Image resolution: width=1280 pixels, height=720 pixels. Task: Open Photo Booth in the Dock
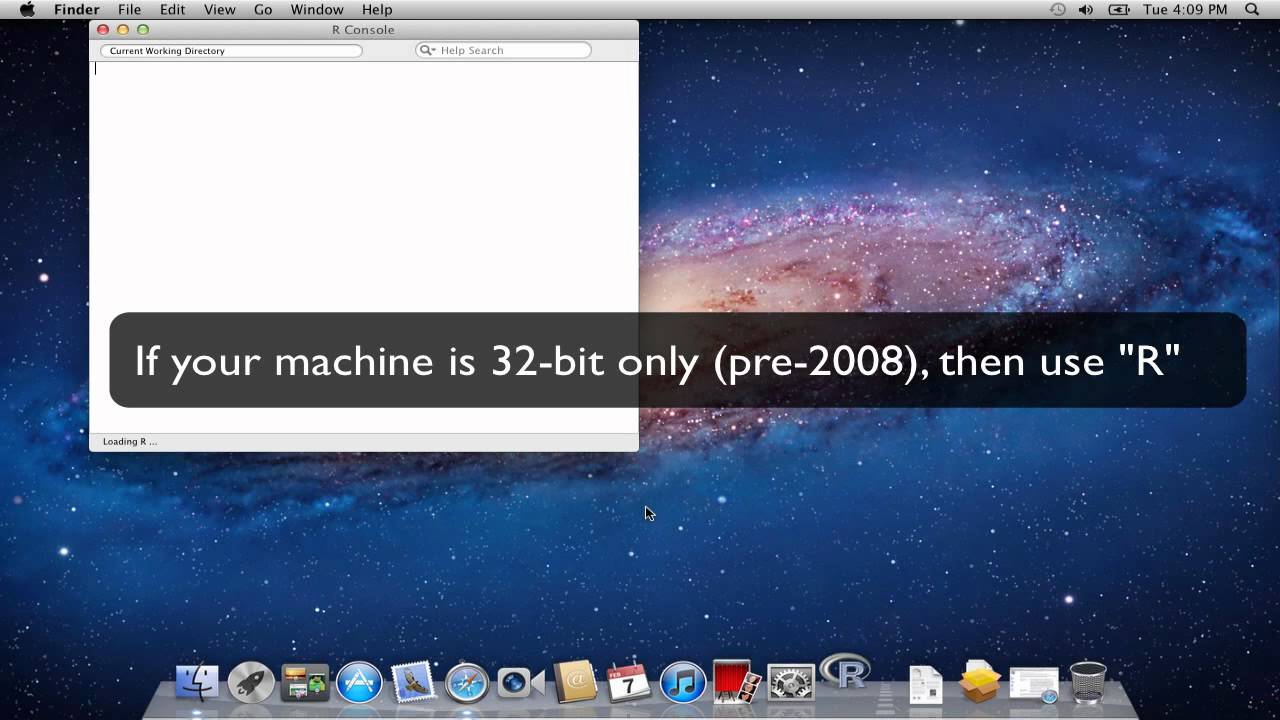737,682
